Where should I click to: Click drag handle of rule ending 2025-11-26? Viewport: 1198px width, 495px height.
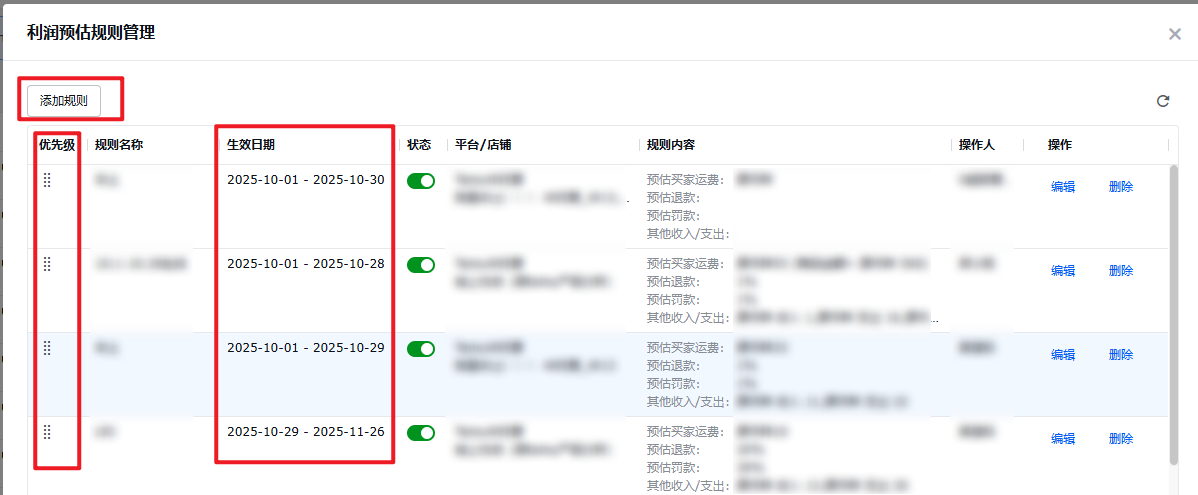(x=47, y=432)
